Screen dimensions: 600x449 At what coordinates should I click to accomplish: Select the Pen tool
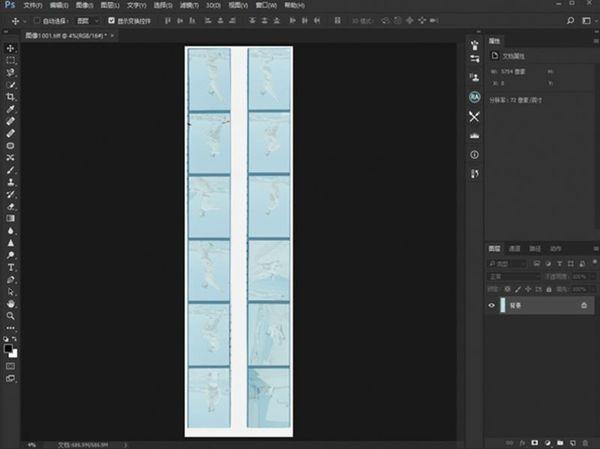[x=10, y=279]
